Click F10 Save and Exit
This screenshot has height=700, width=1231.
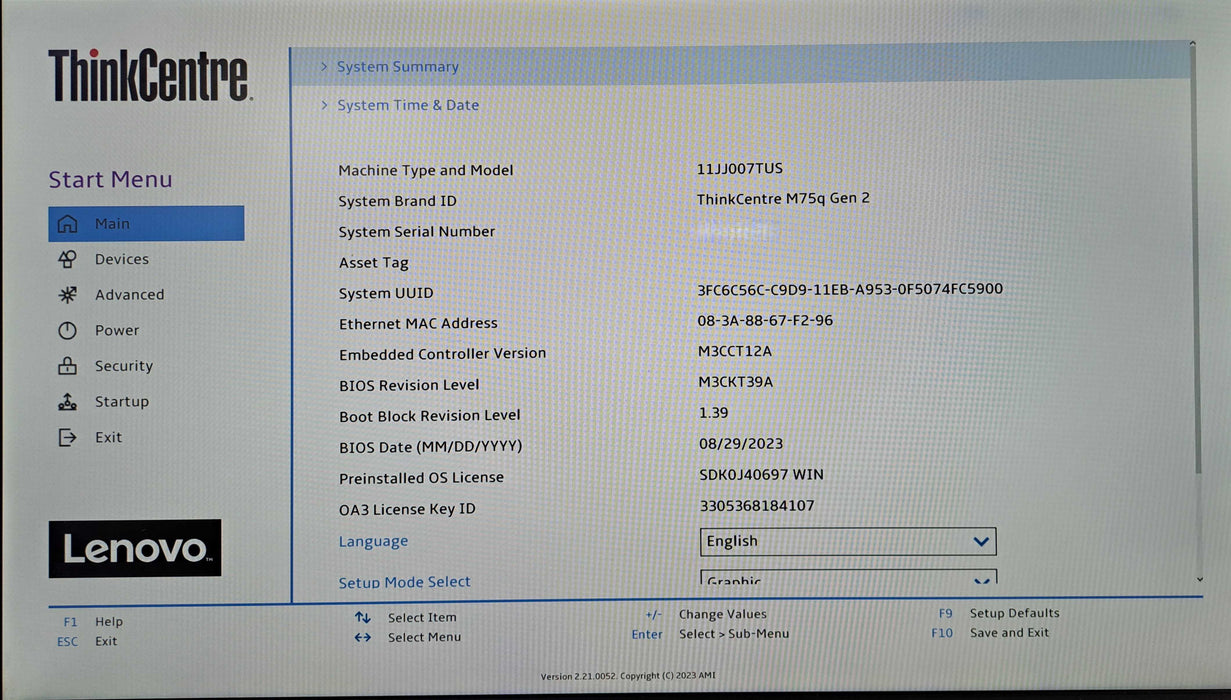[x=990, y=633]
